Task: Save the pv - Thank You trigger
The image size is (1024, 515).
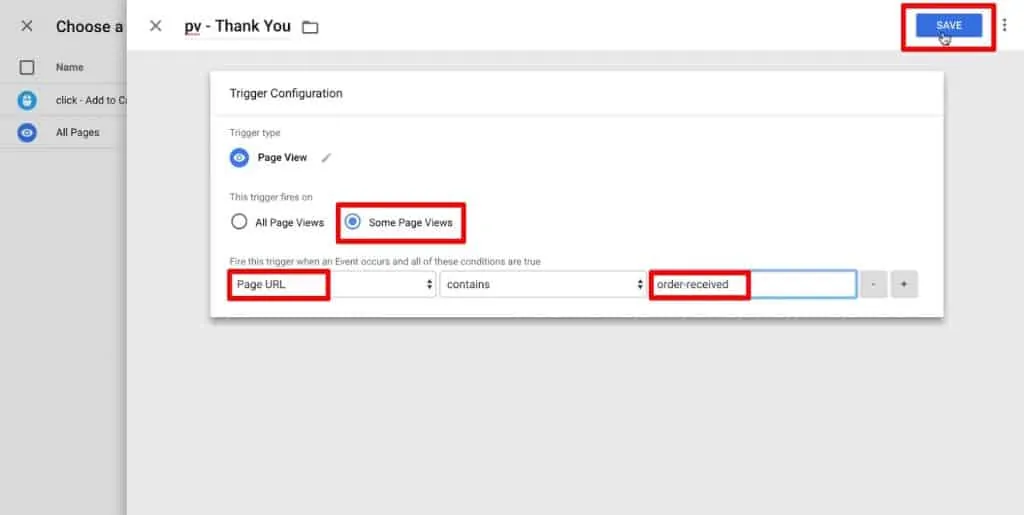Action: point(948,25)
